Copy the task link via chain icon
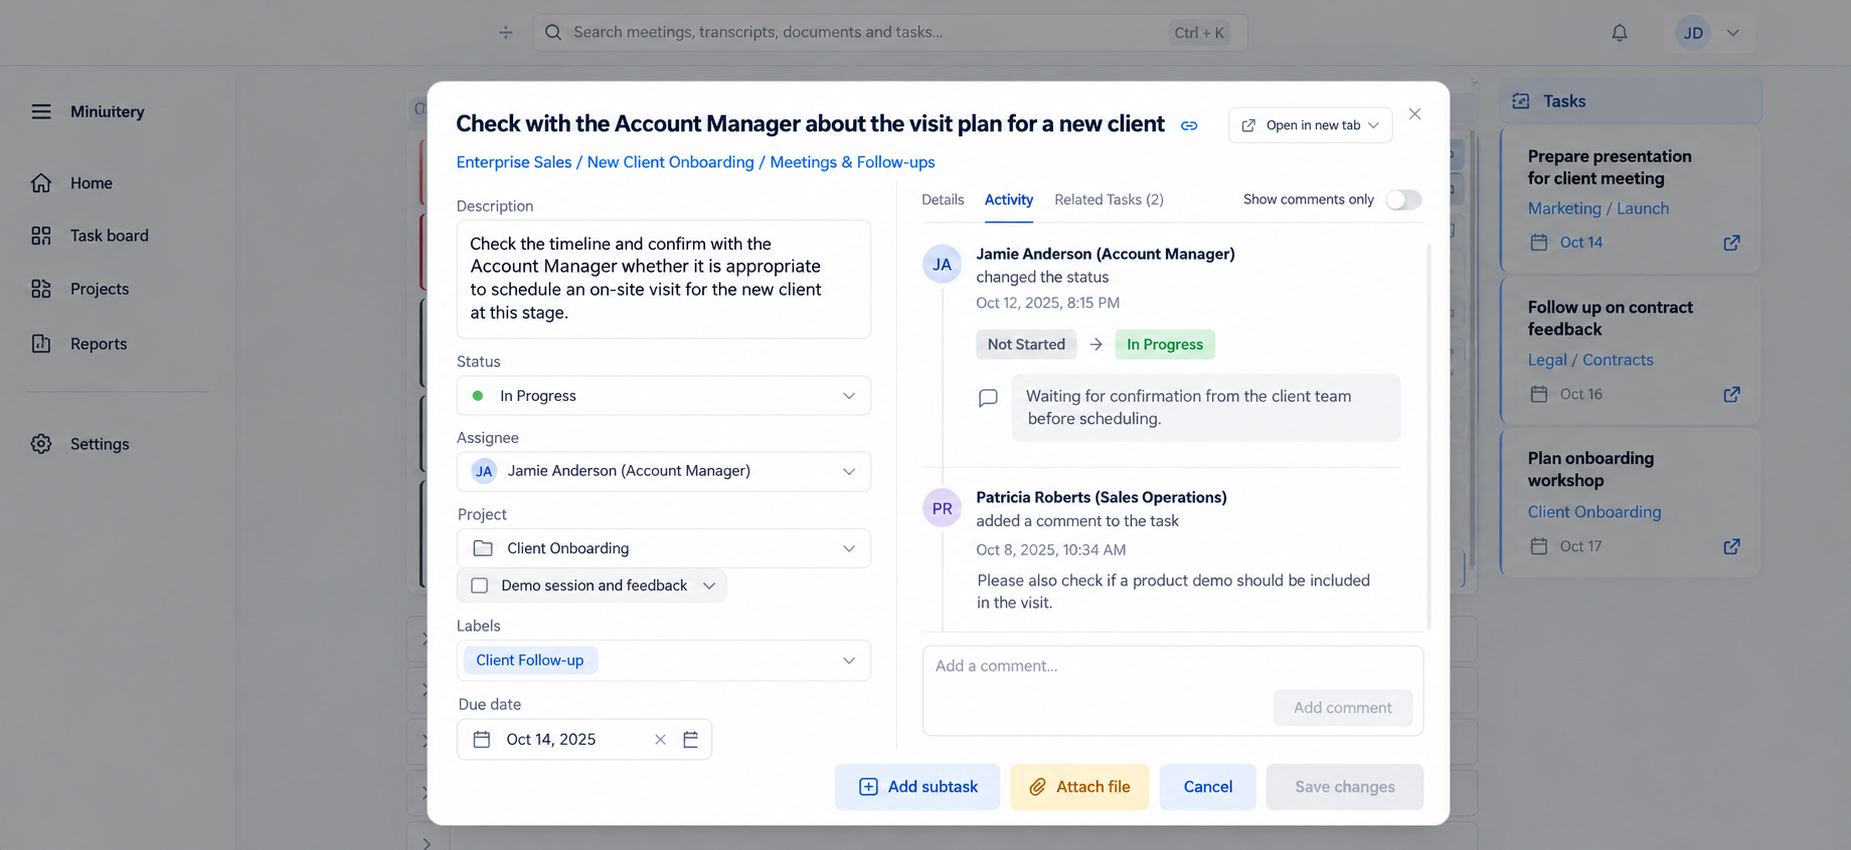1851x850 pixels. (x=1189, y=126)
